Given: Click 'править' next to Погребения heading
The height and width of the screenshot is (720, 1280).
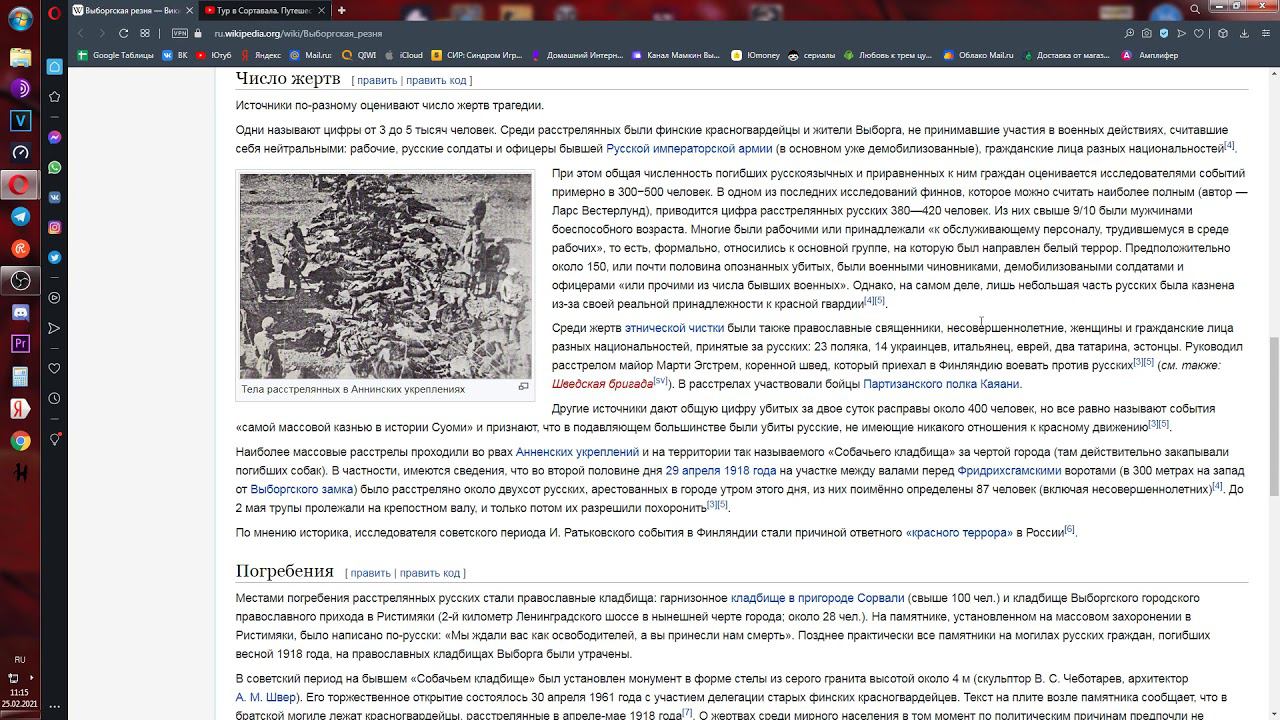Looking at the screenshot, I should [x=371, y=573].
